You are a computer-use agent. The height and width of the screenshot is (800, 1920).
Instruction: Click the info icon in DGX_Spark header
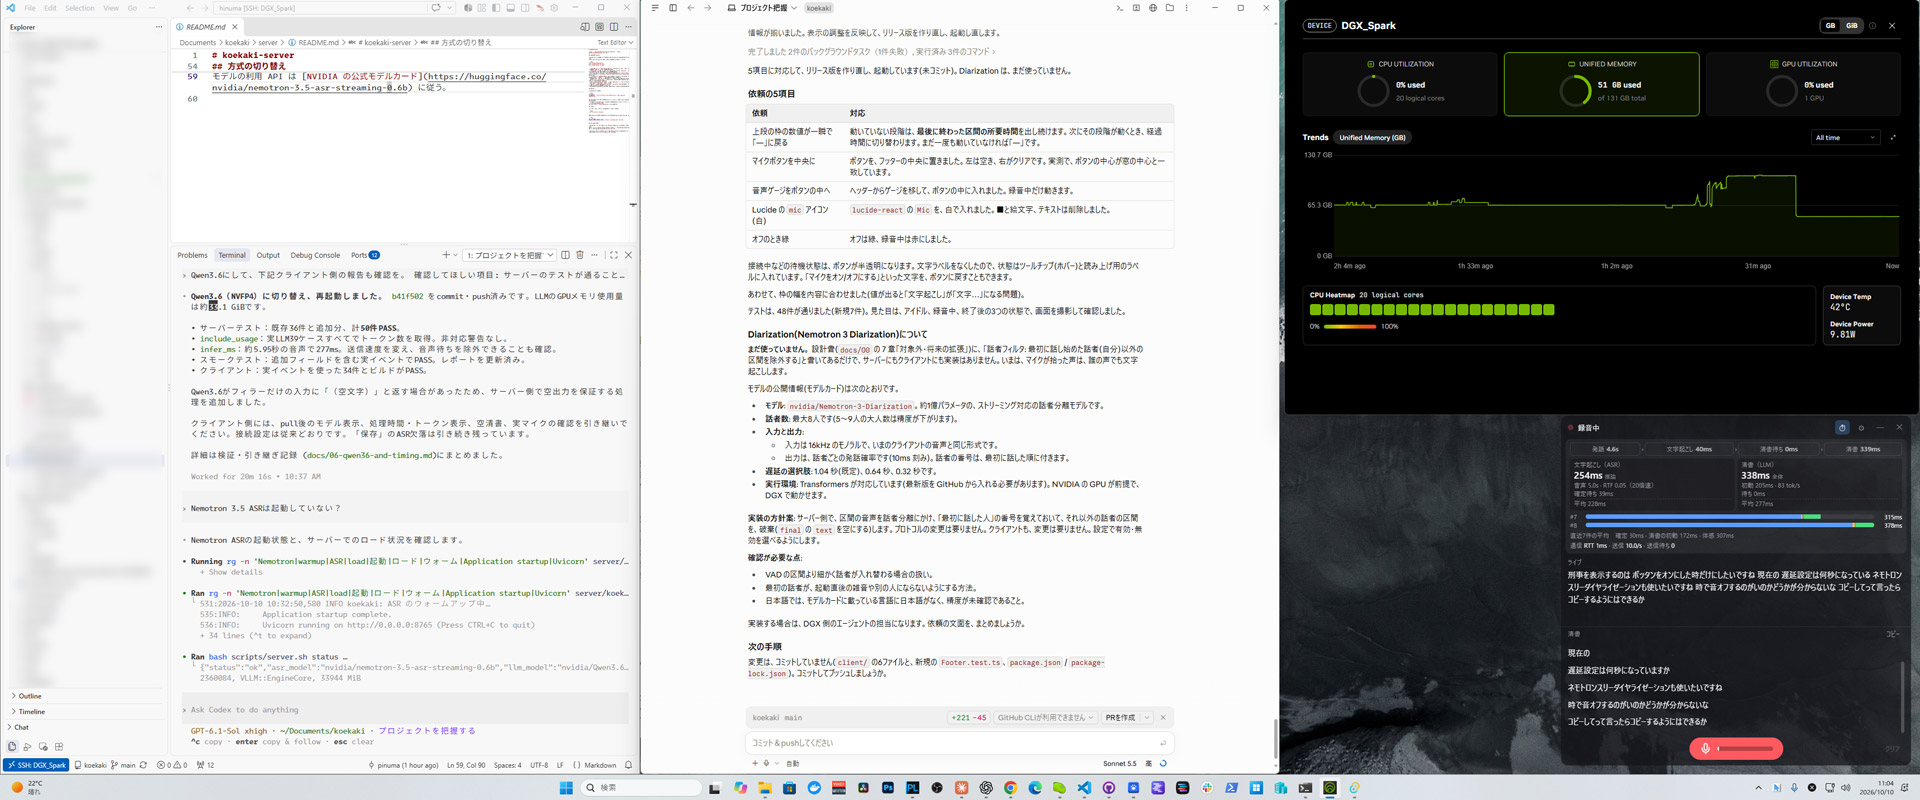point(1873,26)
